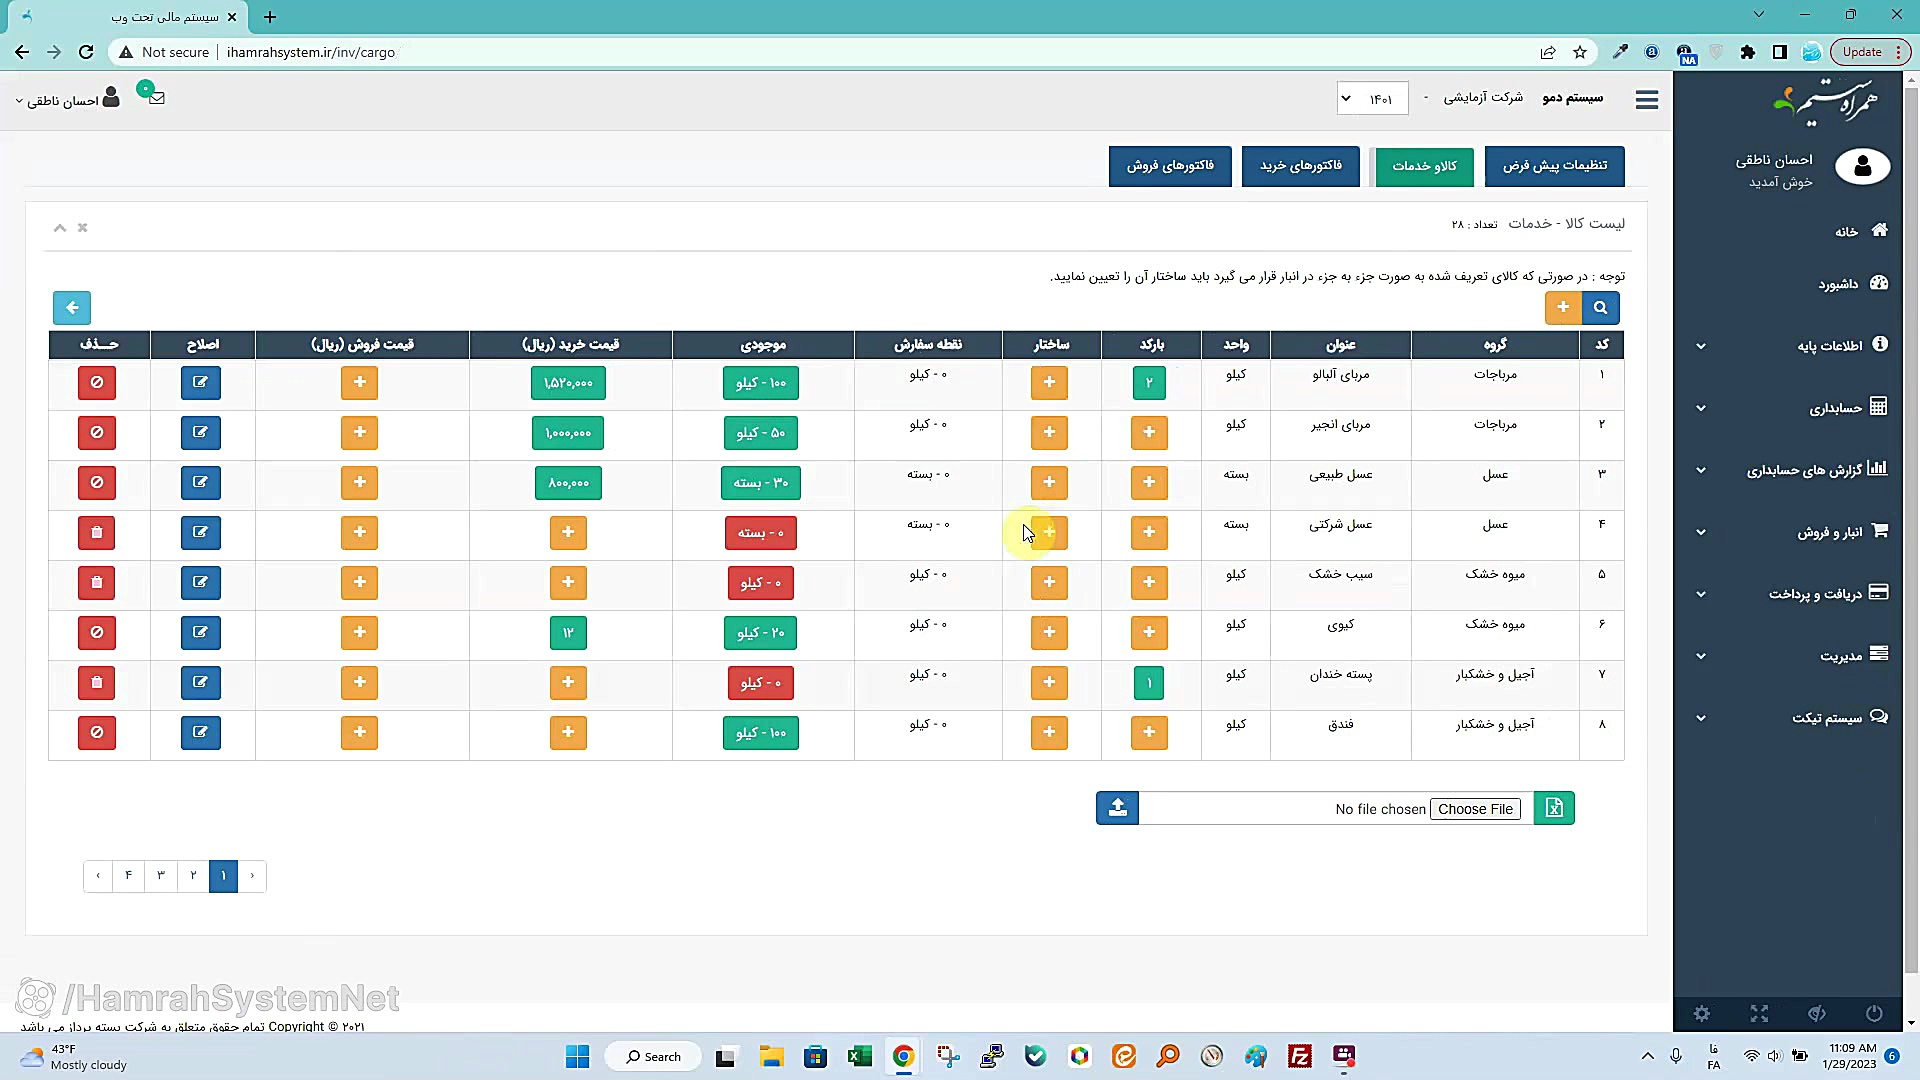Click power logout icon in sidebar bottom

1874,1013
